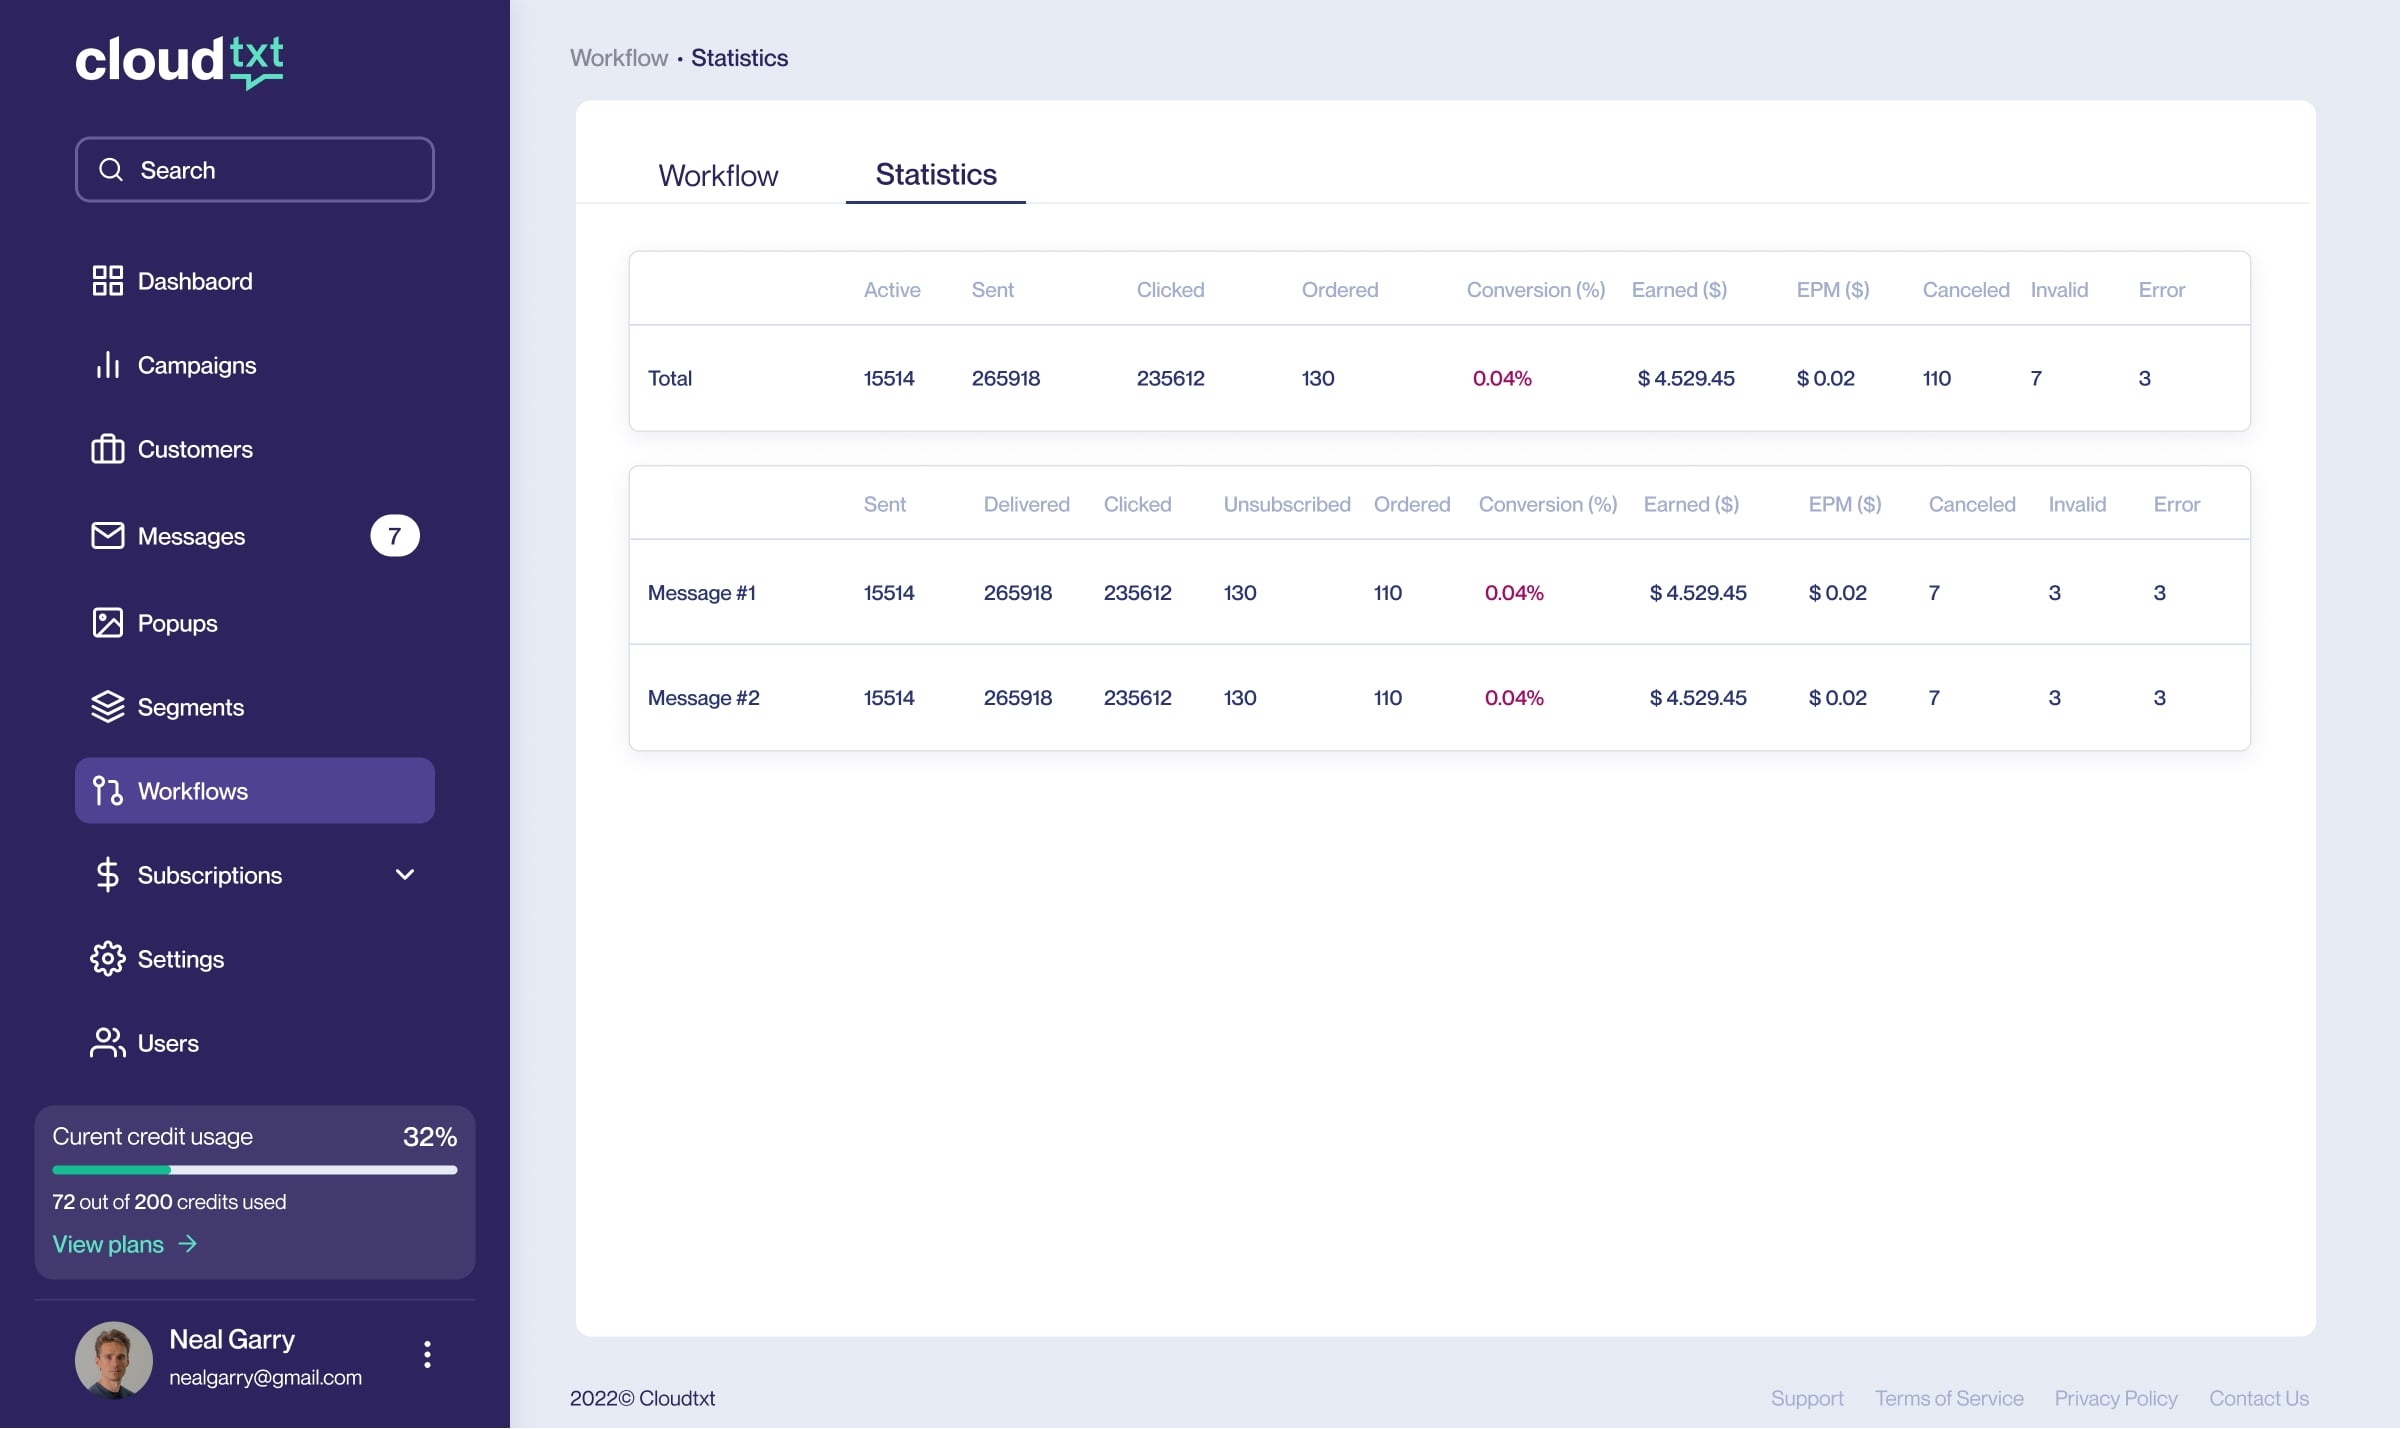Click the Terms of Service link
This screenshot has width=2401, height=1429.
[1949, 1399]
